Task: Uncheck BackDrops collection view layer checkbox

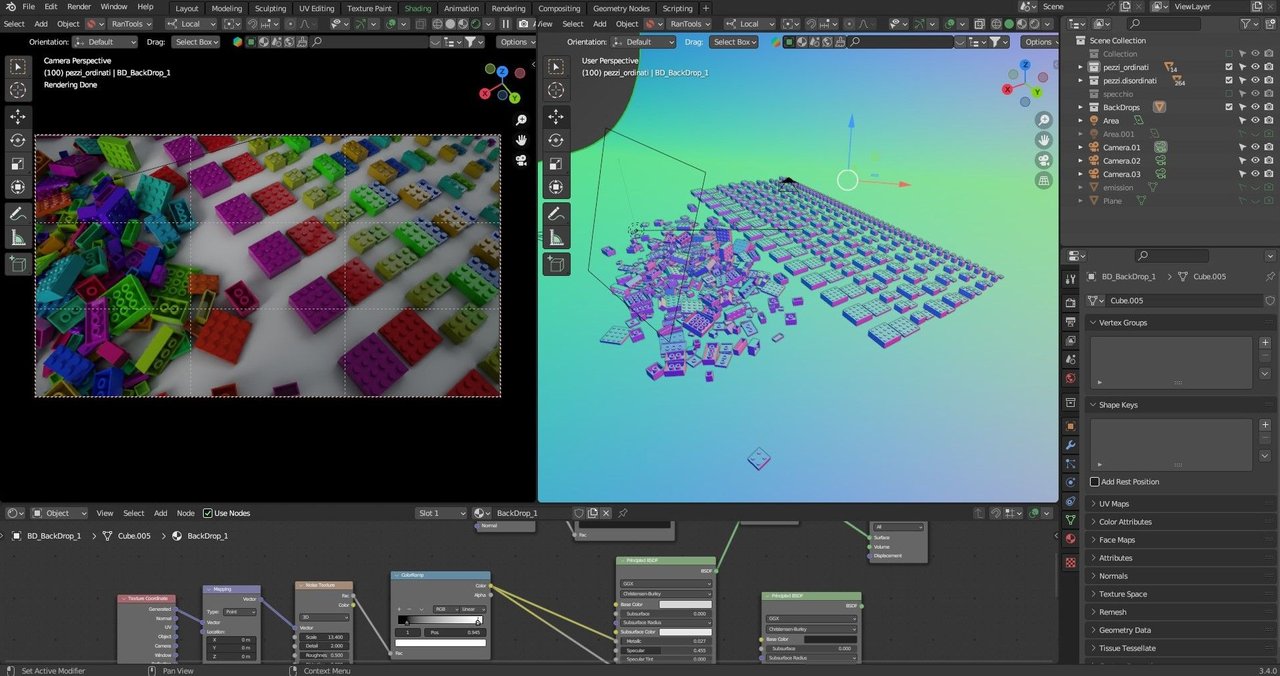Action: (1229, 107)
